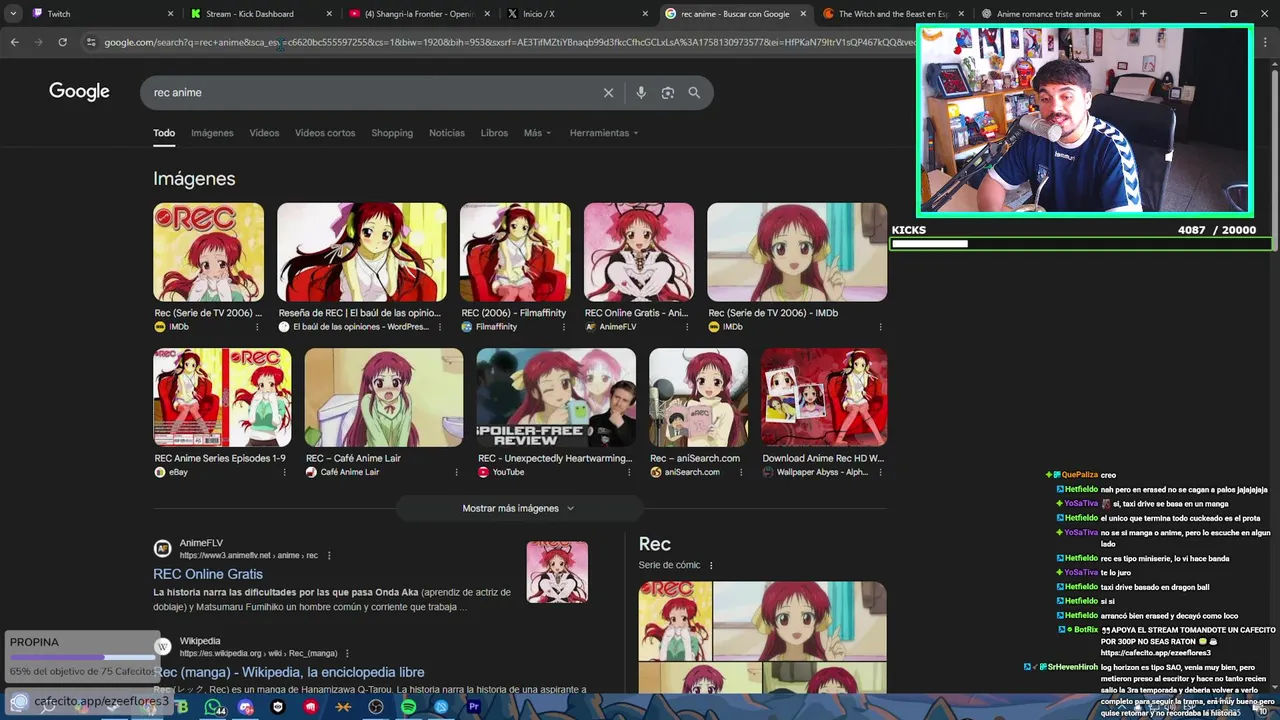Close the Shangri-la Frontier YouTube tab
Viewport: 1280px width, 720px height.
click(487, 14)
